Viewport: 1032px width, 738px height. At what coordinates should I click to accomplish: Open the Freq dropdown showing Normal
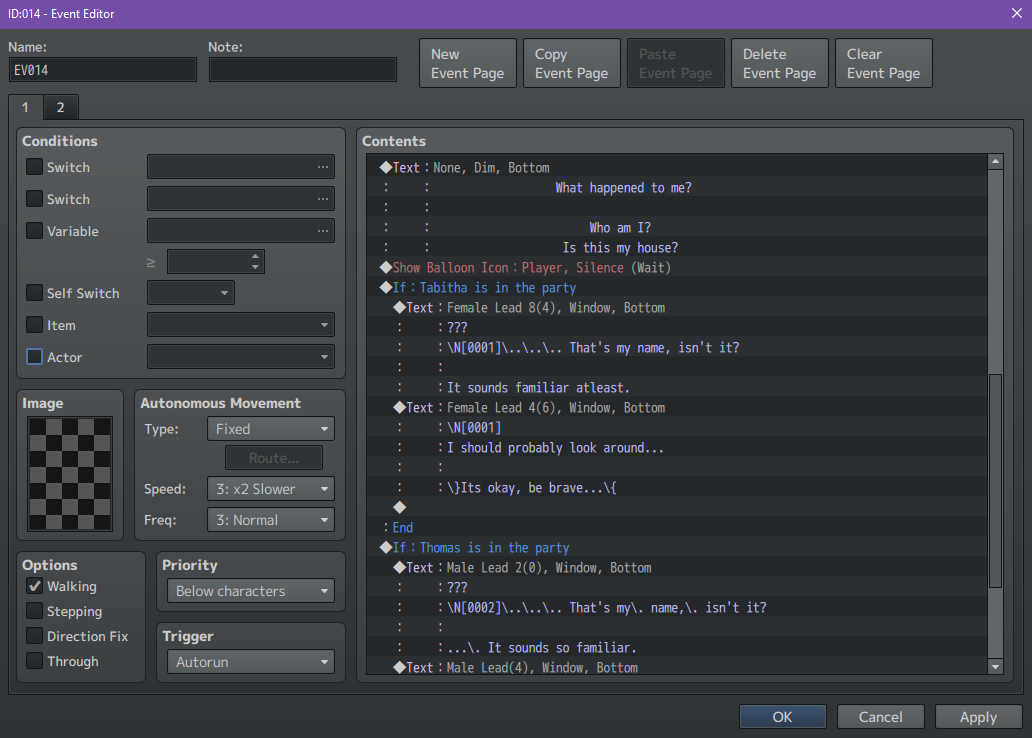click(271, 520)
